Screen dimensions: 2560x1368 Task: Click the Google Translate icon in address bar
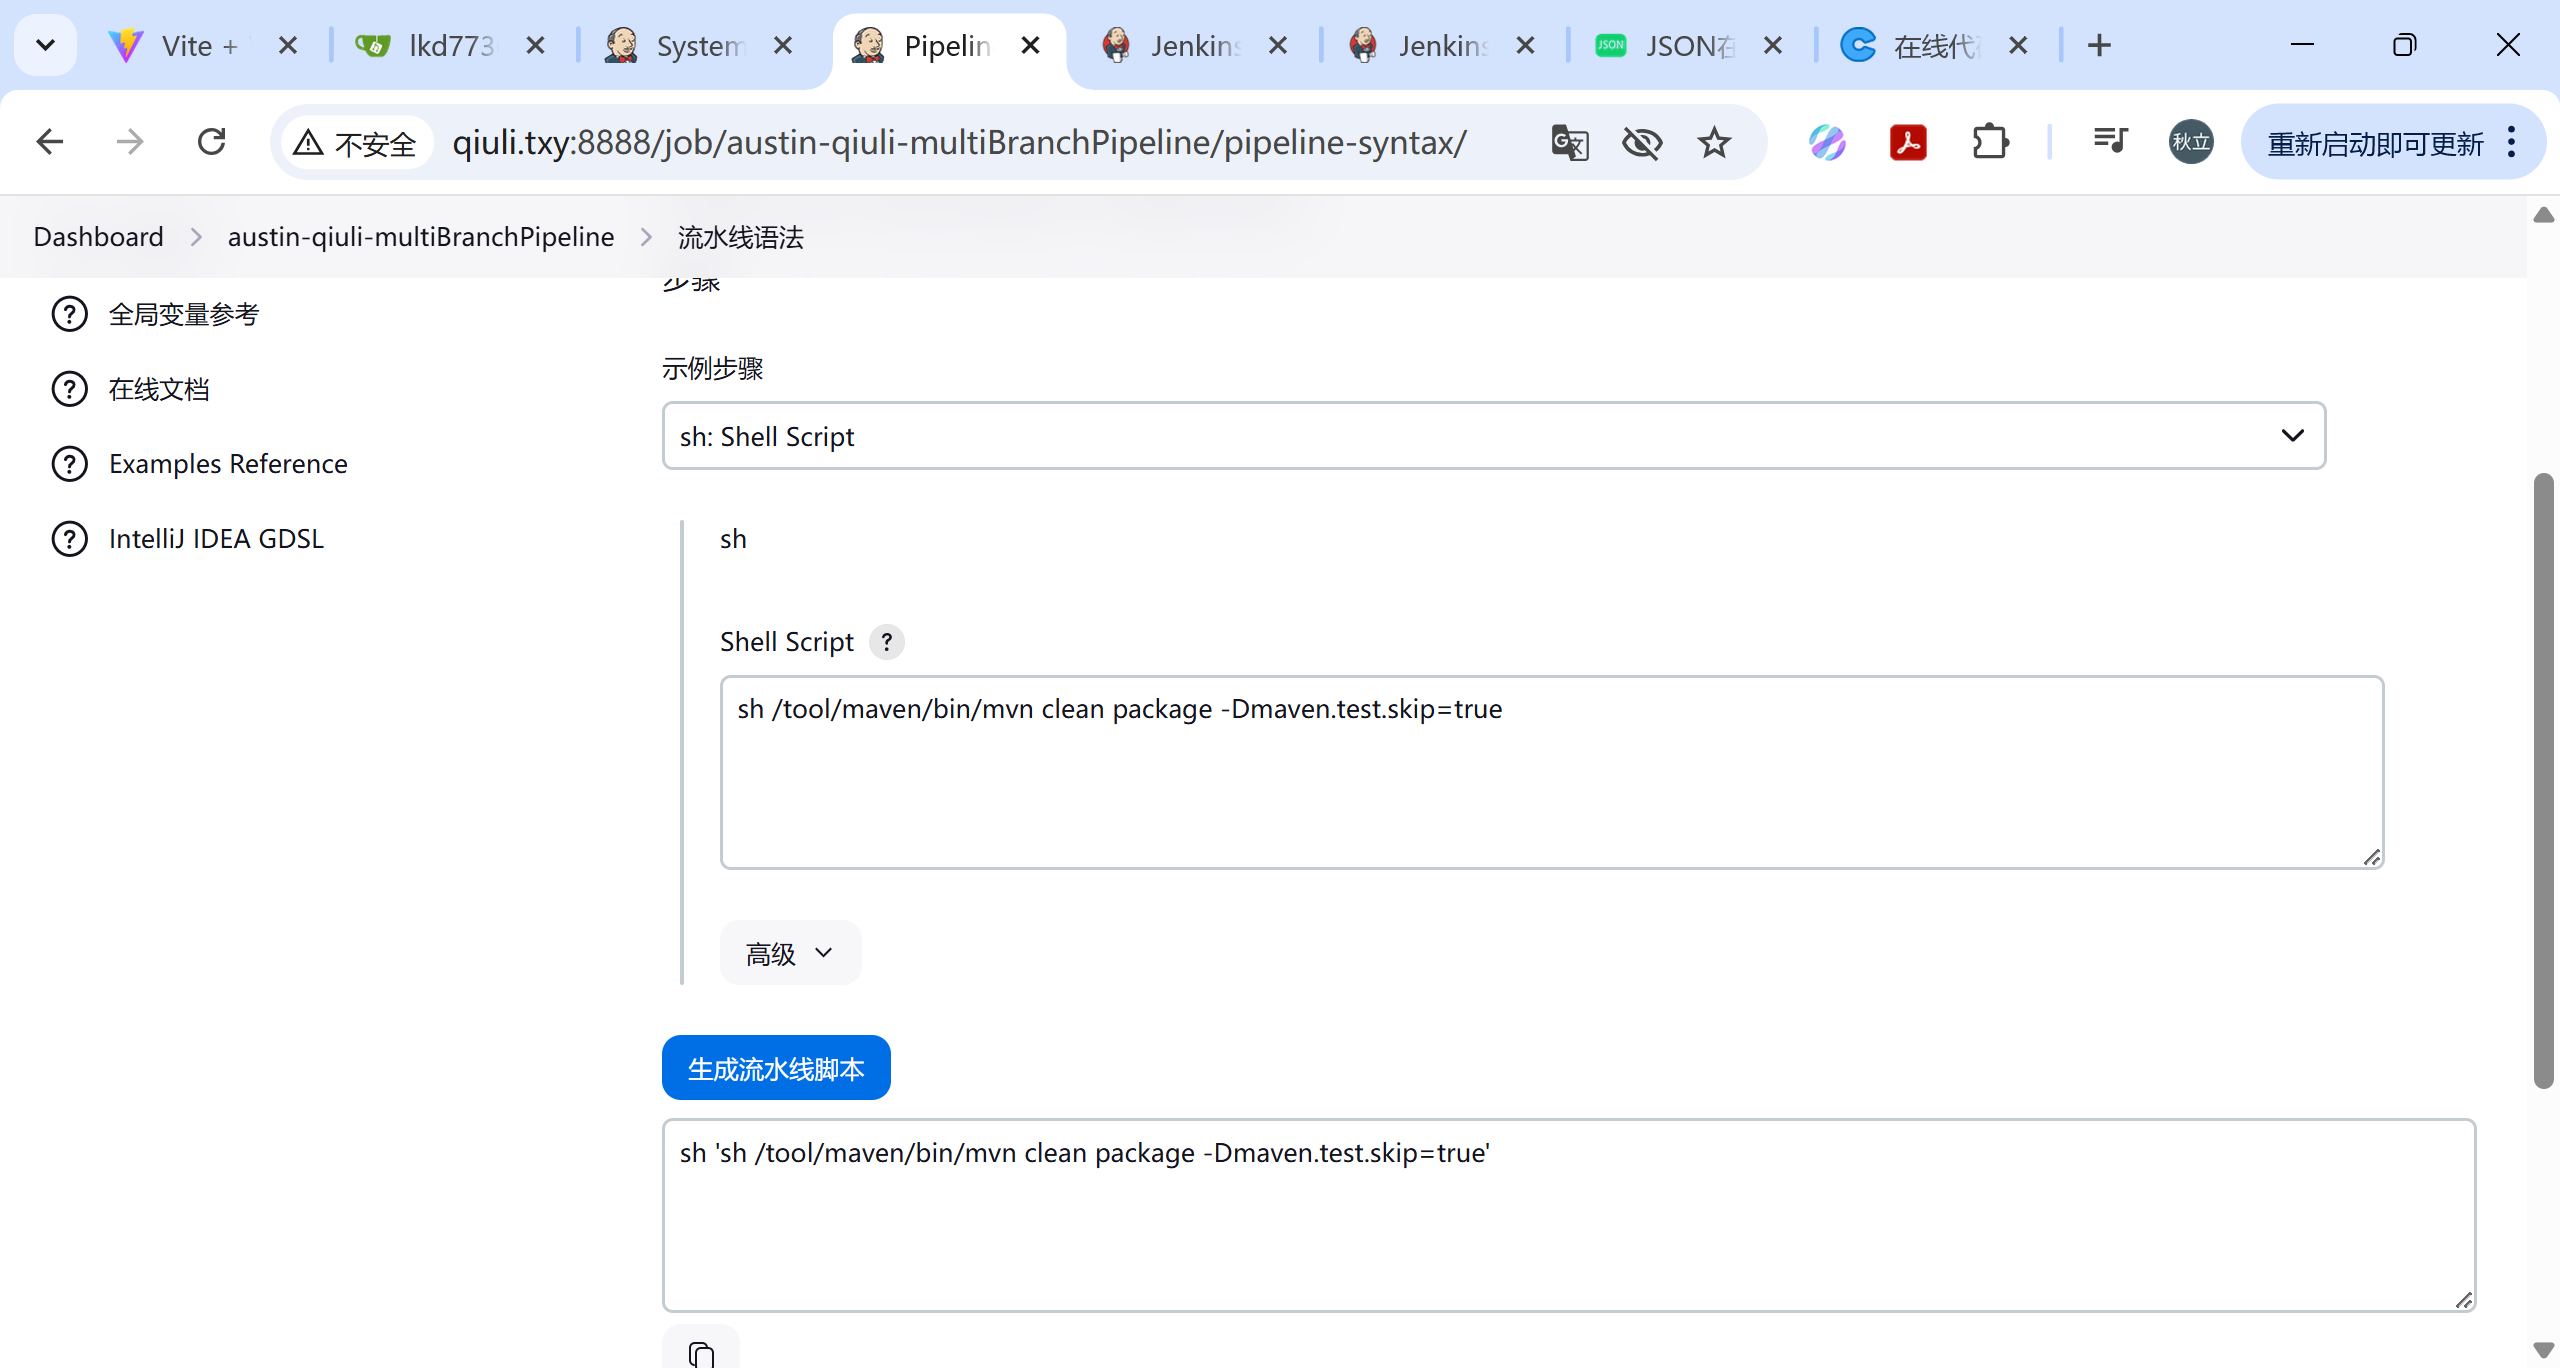(x=1569, y=143)
